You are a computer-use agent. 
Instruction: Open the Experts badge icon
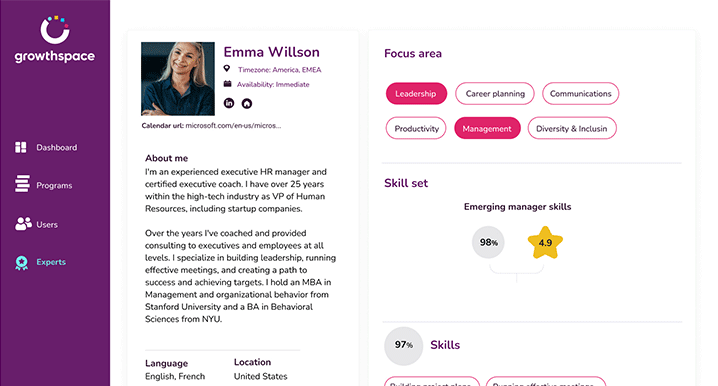tap(22, 262)
